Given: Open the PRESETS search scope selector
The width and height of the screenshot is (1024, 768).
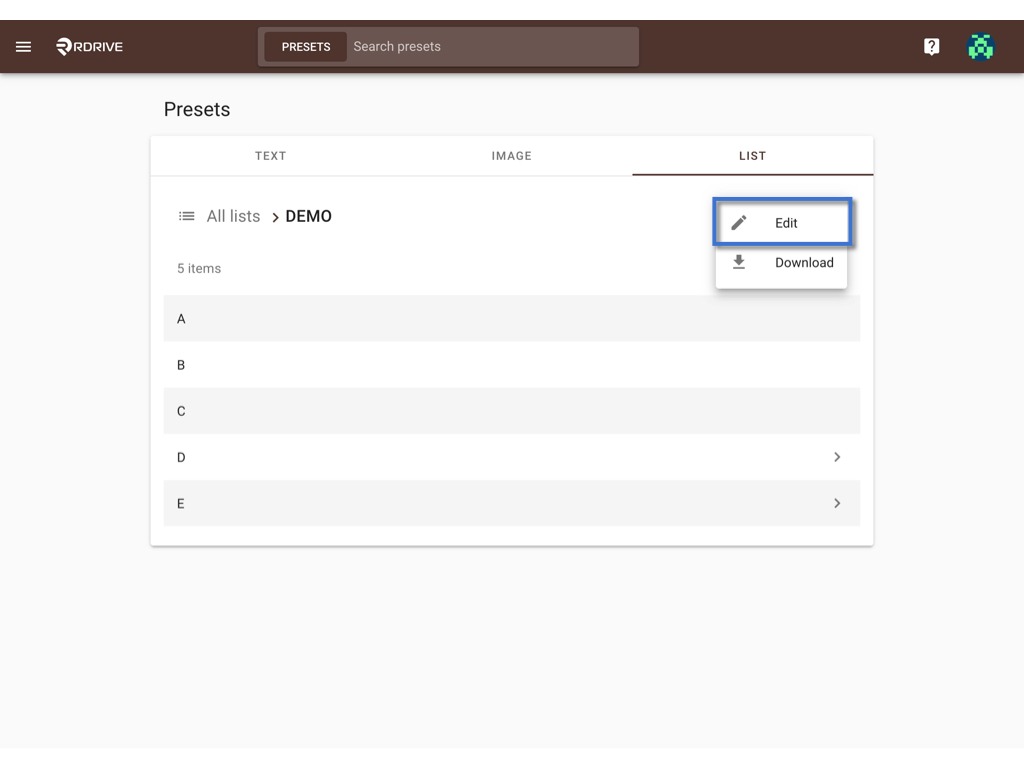Looking at the screenshot, I should (306, 47).
